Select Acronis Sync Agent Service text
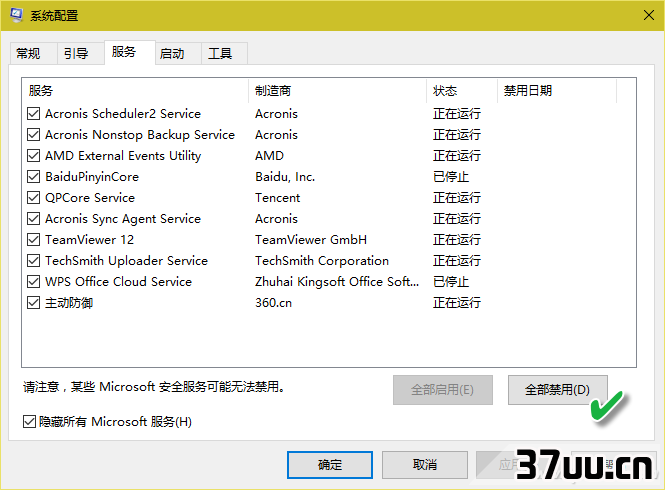 point(123,218)
